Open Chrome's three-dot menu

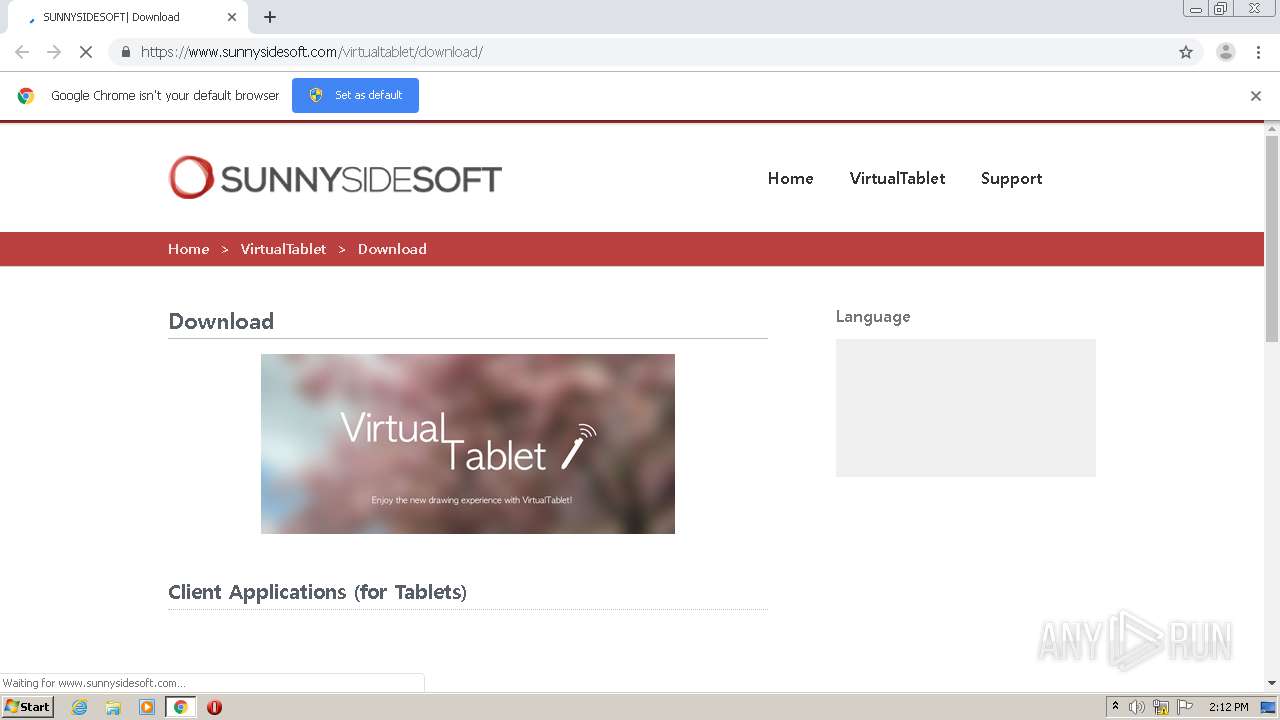(1258, 52)
